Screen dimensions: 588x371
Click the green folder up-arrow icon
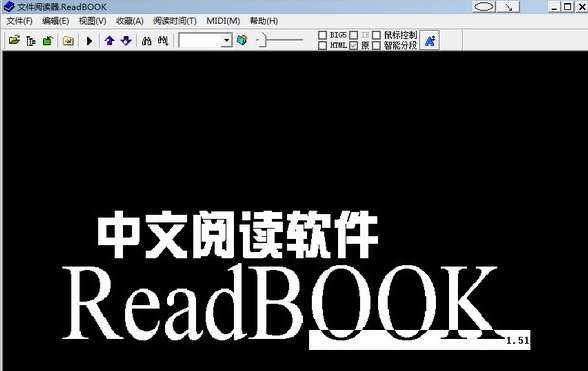(47, 41)
